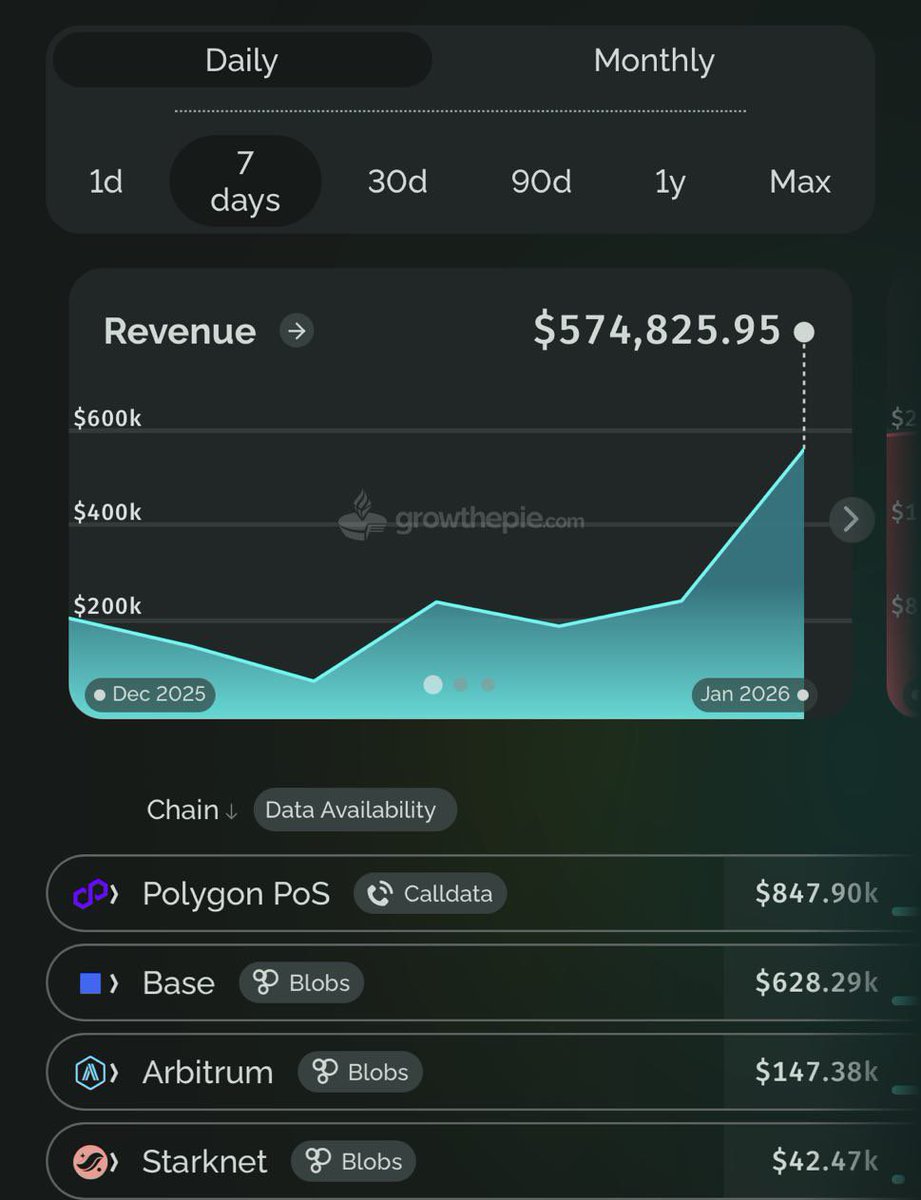Screen dimensions: 921x1200
Task: Click the $42.47k Starknet value
Action: coord(825,1160)
